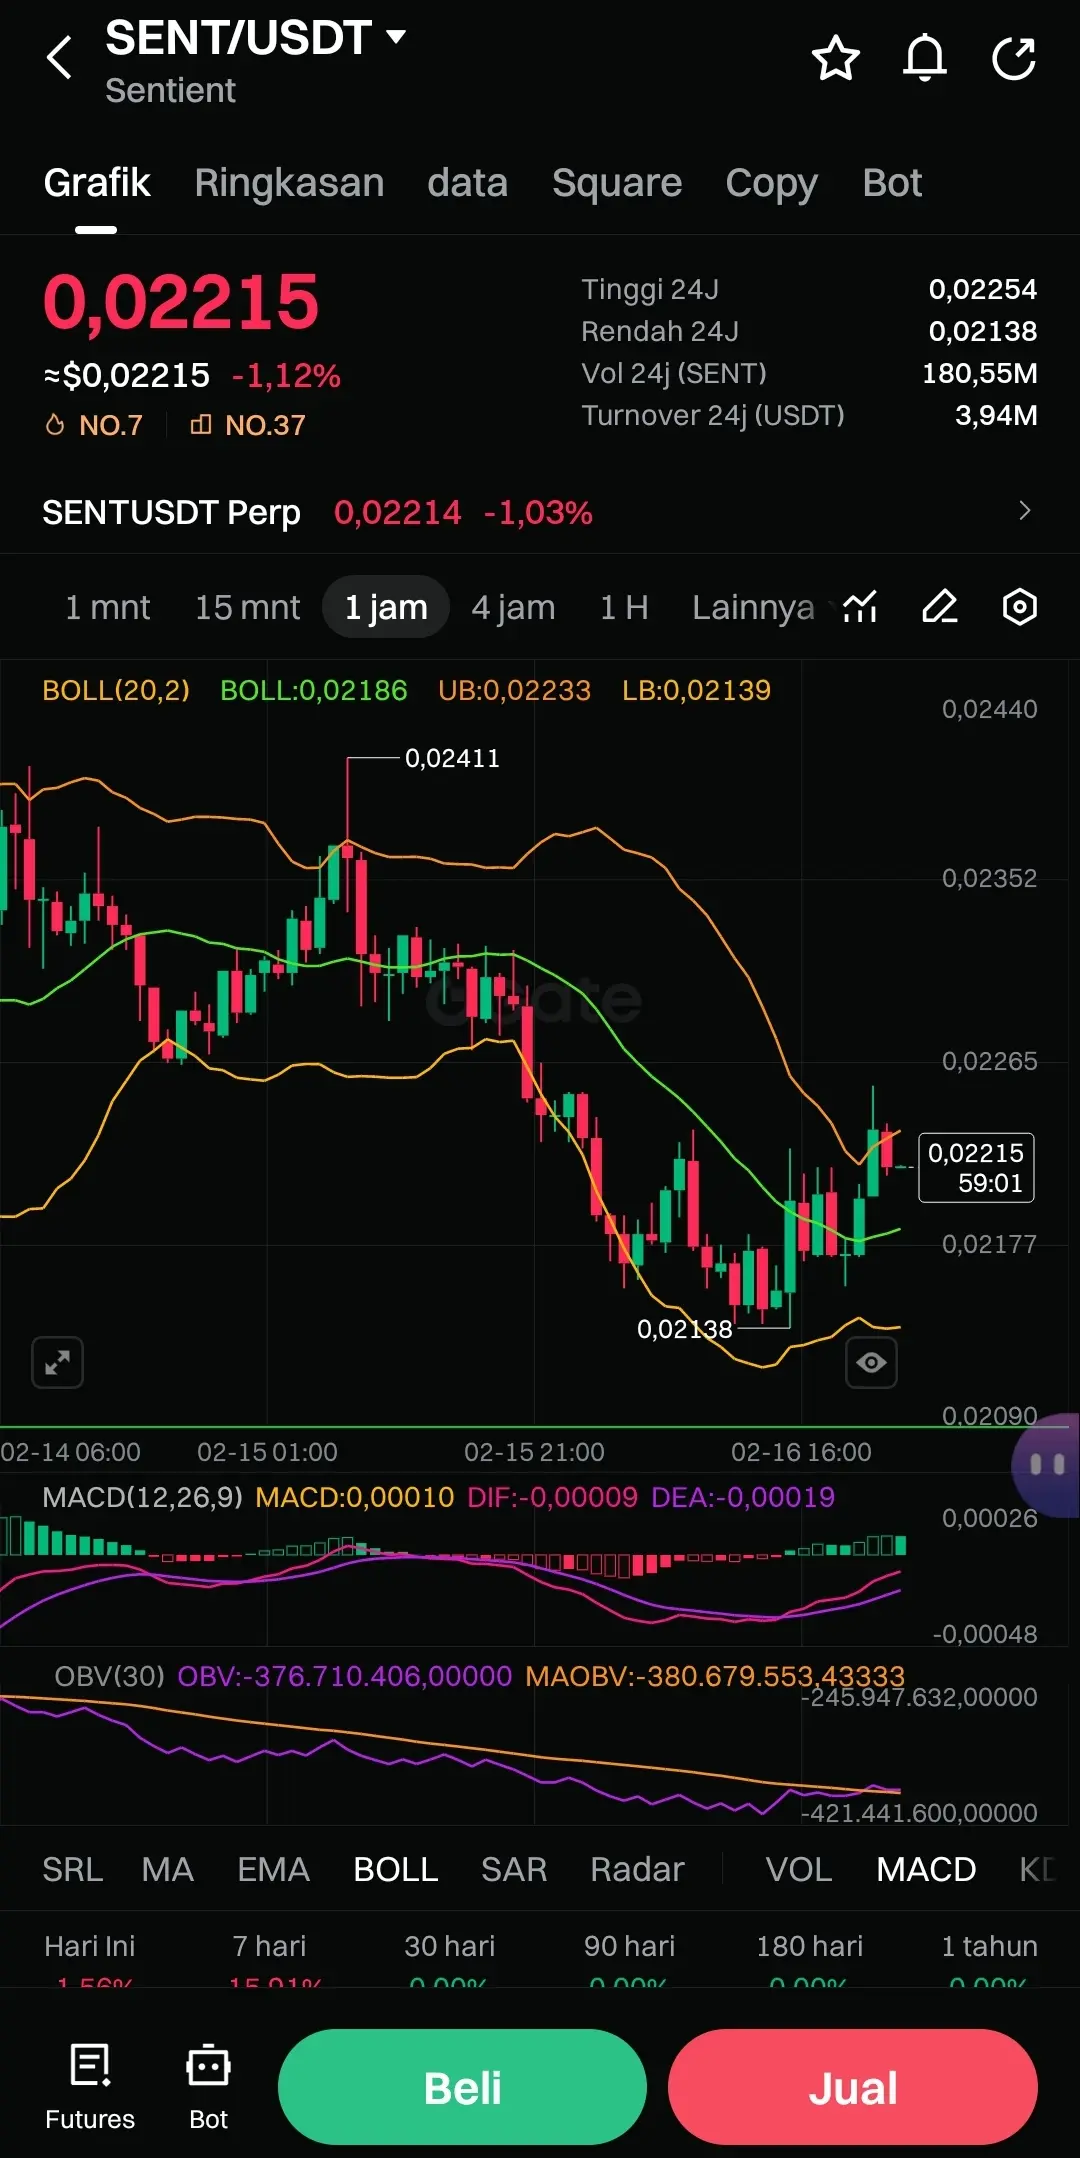Switch to Grafik tab
This screenshot has width=1080, height=2158.
[97, 183]
